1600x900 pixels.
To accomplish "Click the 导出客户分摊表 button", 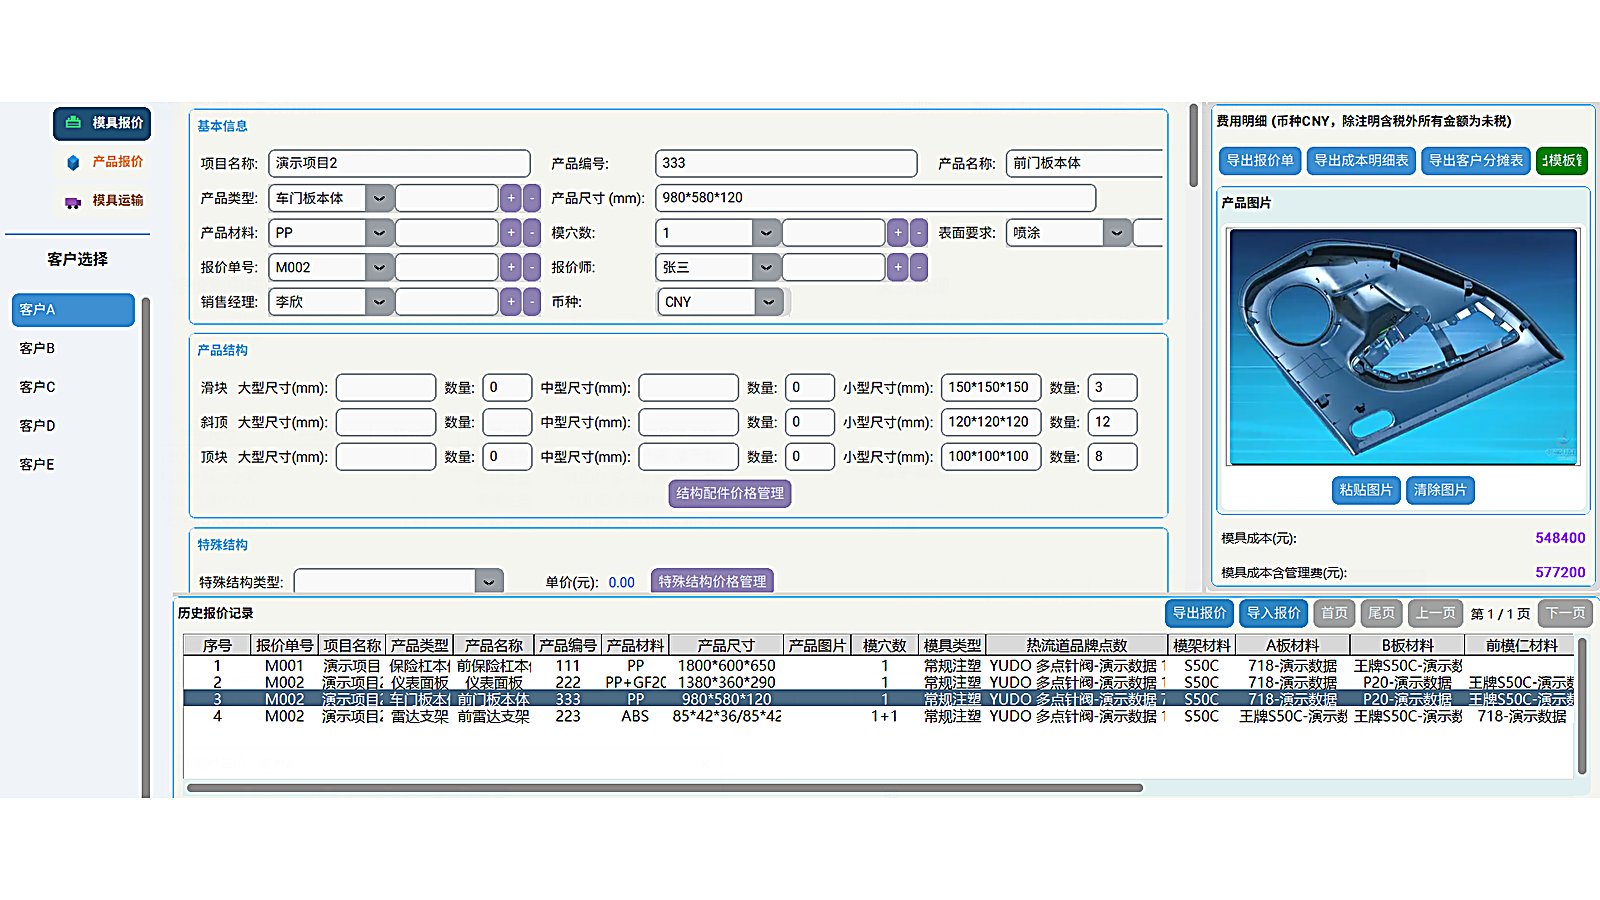I will (1476, 161).
